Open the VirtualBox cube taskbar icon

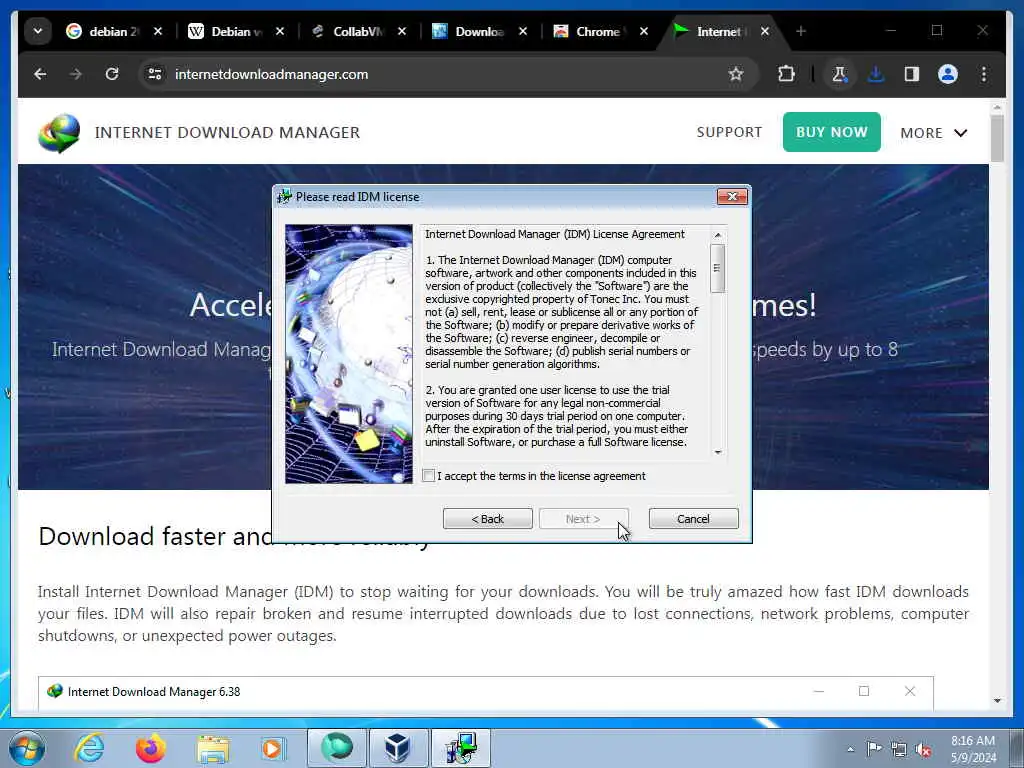(398, 748)
